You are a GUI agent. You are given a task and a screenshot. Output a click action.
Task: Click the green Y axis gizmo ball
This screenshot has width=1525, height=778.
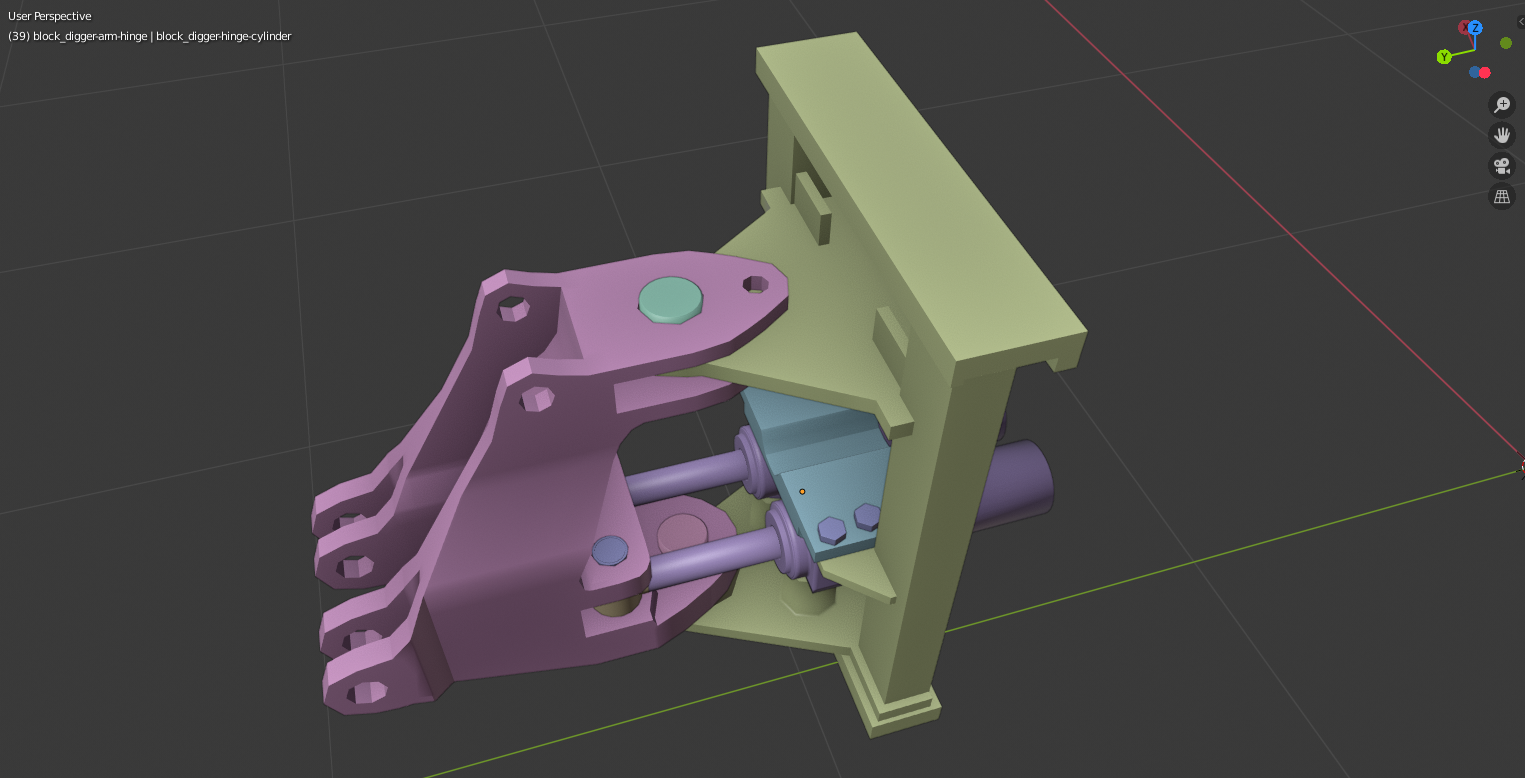[x=1444, y=57]
